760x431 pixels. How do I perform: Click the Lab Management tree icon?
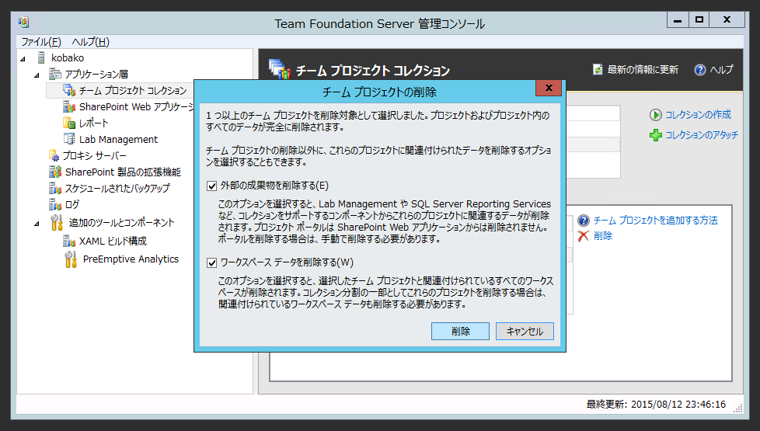tap(69, 139)
